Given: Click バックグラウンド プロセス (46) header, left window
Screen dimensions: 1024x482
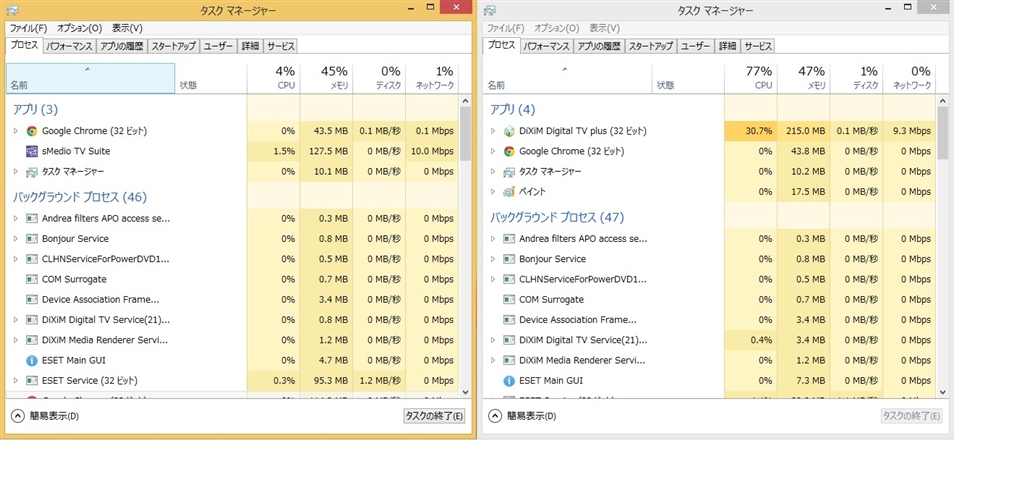Looking at the screenshot, I should pos(78,197).
